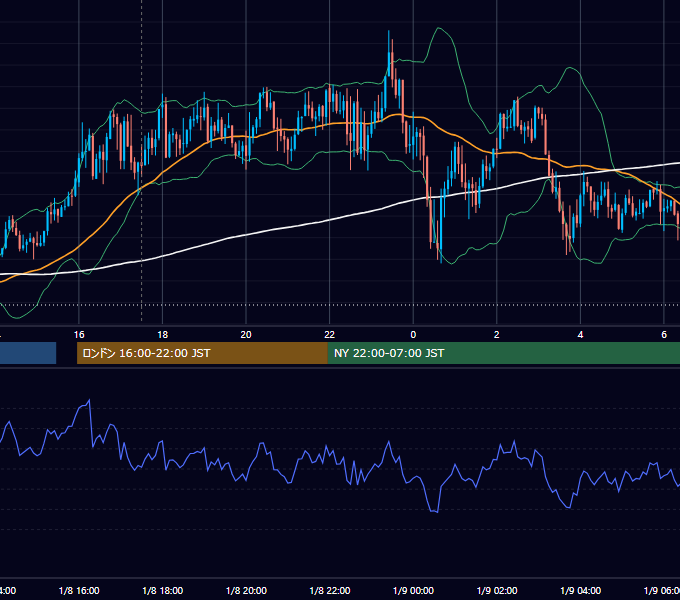680x600 pixels.
Task: Click the 18 hour label on price chart axis
Action: [x=163, y=335]
